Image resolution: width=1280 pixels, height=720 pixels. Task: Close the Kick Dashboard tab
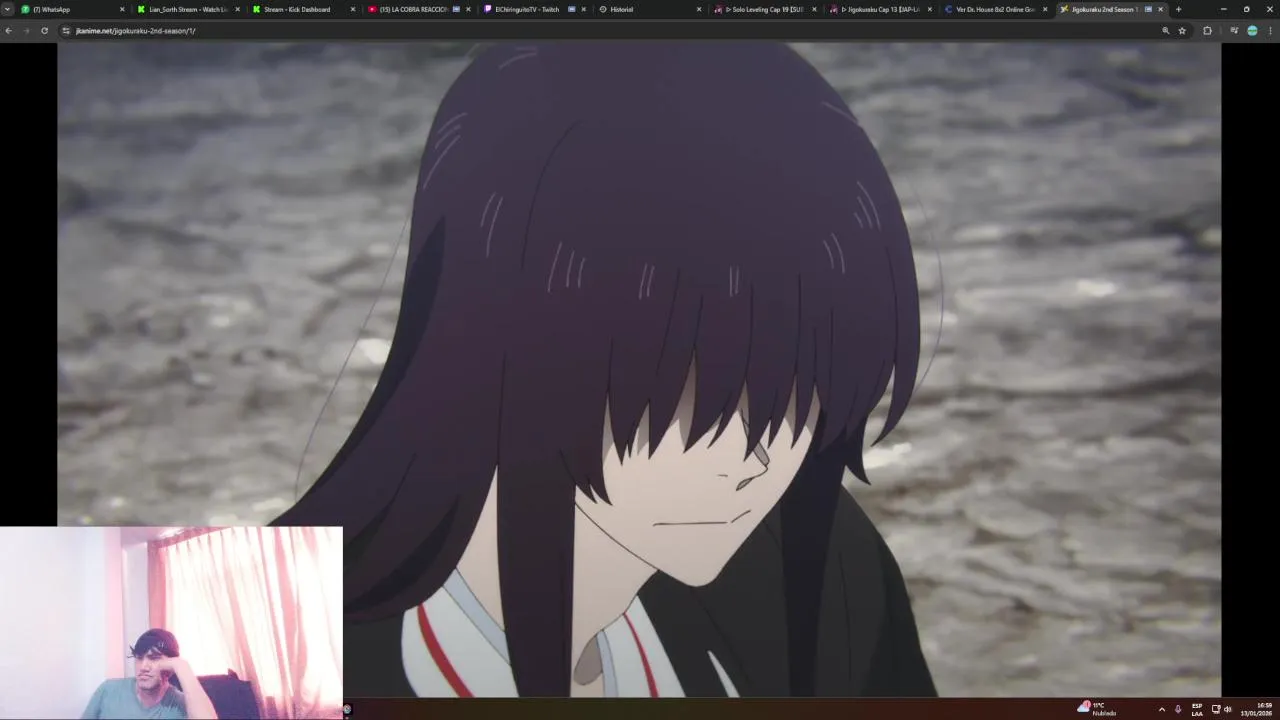click(352, 9)
